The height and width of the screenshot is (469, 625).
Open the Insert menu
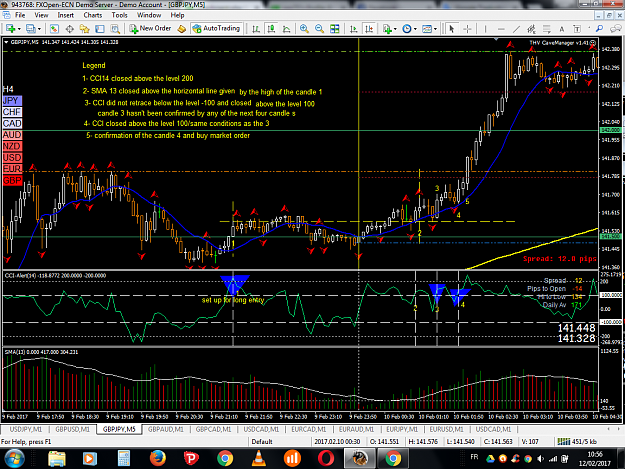click(x=65, y=15)
